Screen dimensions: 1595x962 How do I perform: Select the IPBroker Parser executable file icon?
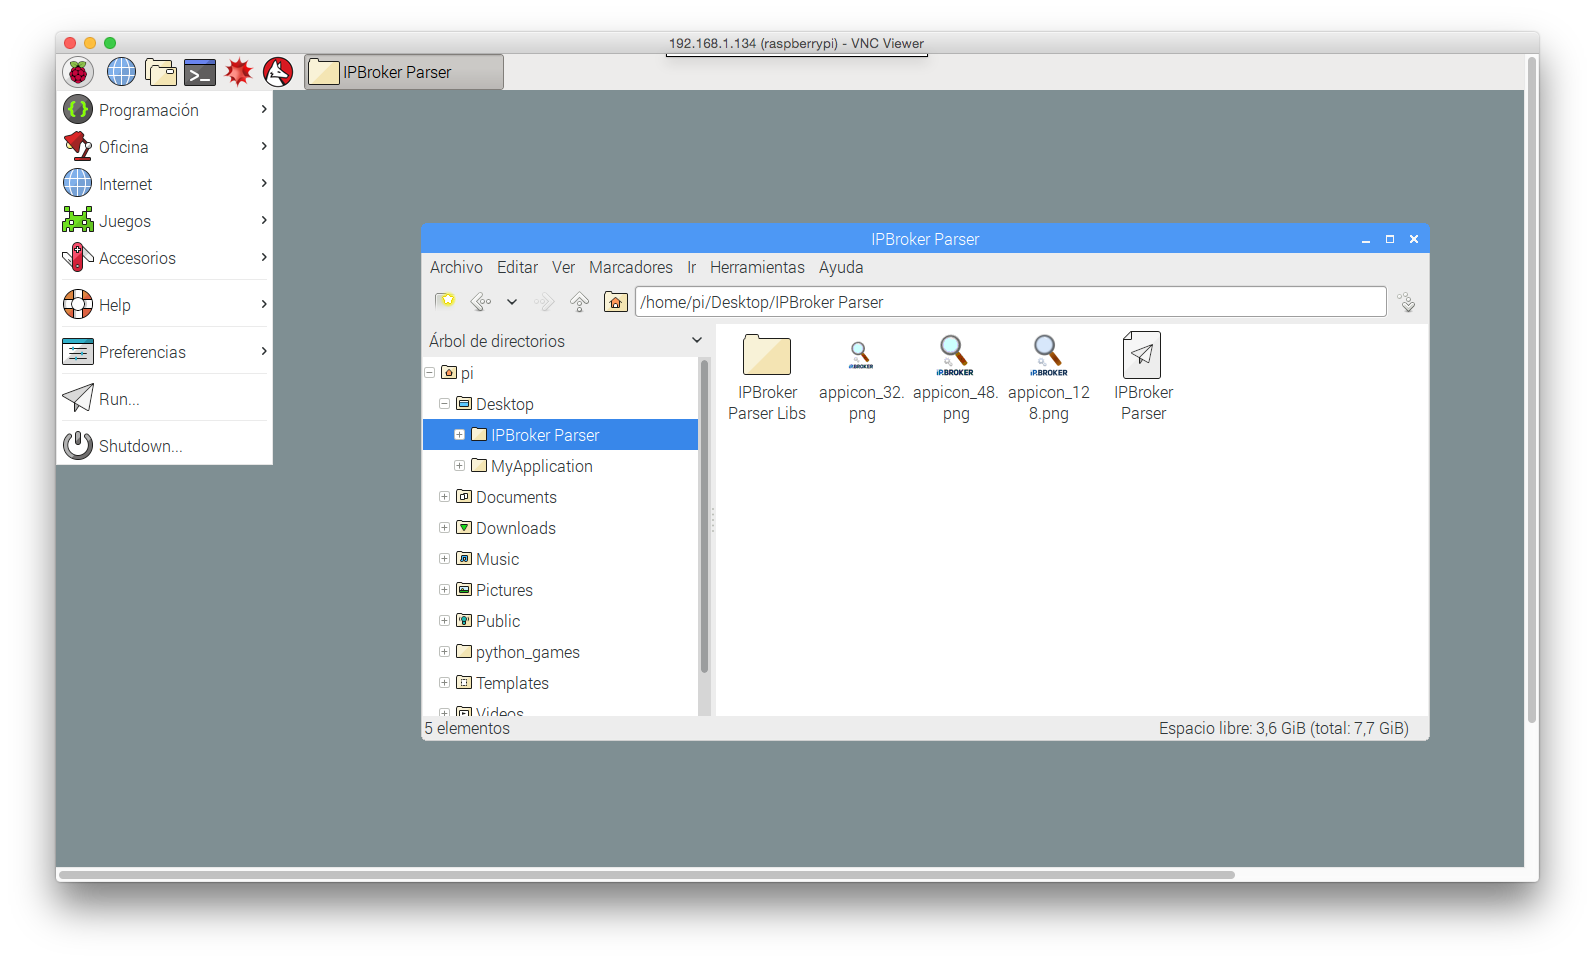(x=1143, y=377)
